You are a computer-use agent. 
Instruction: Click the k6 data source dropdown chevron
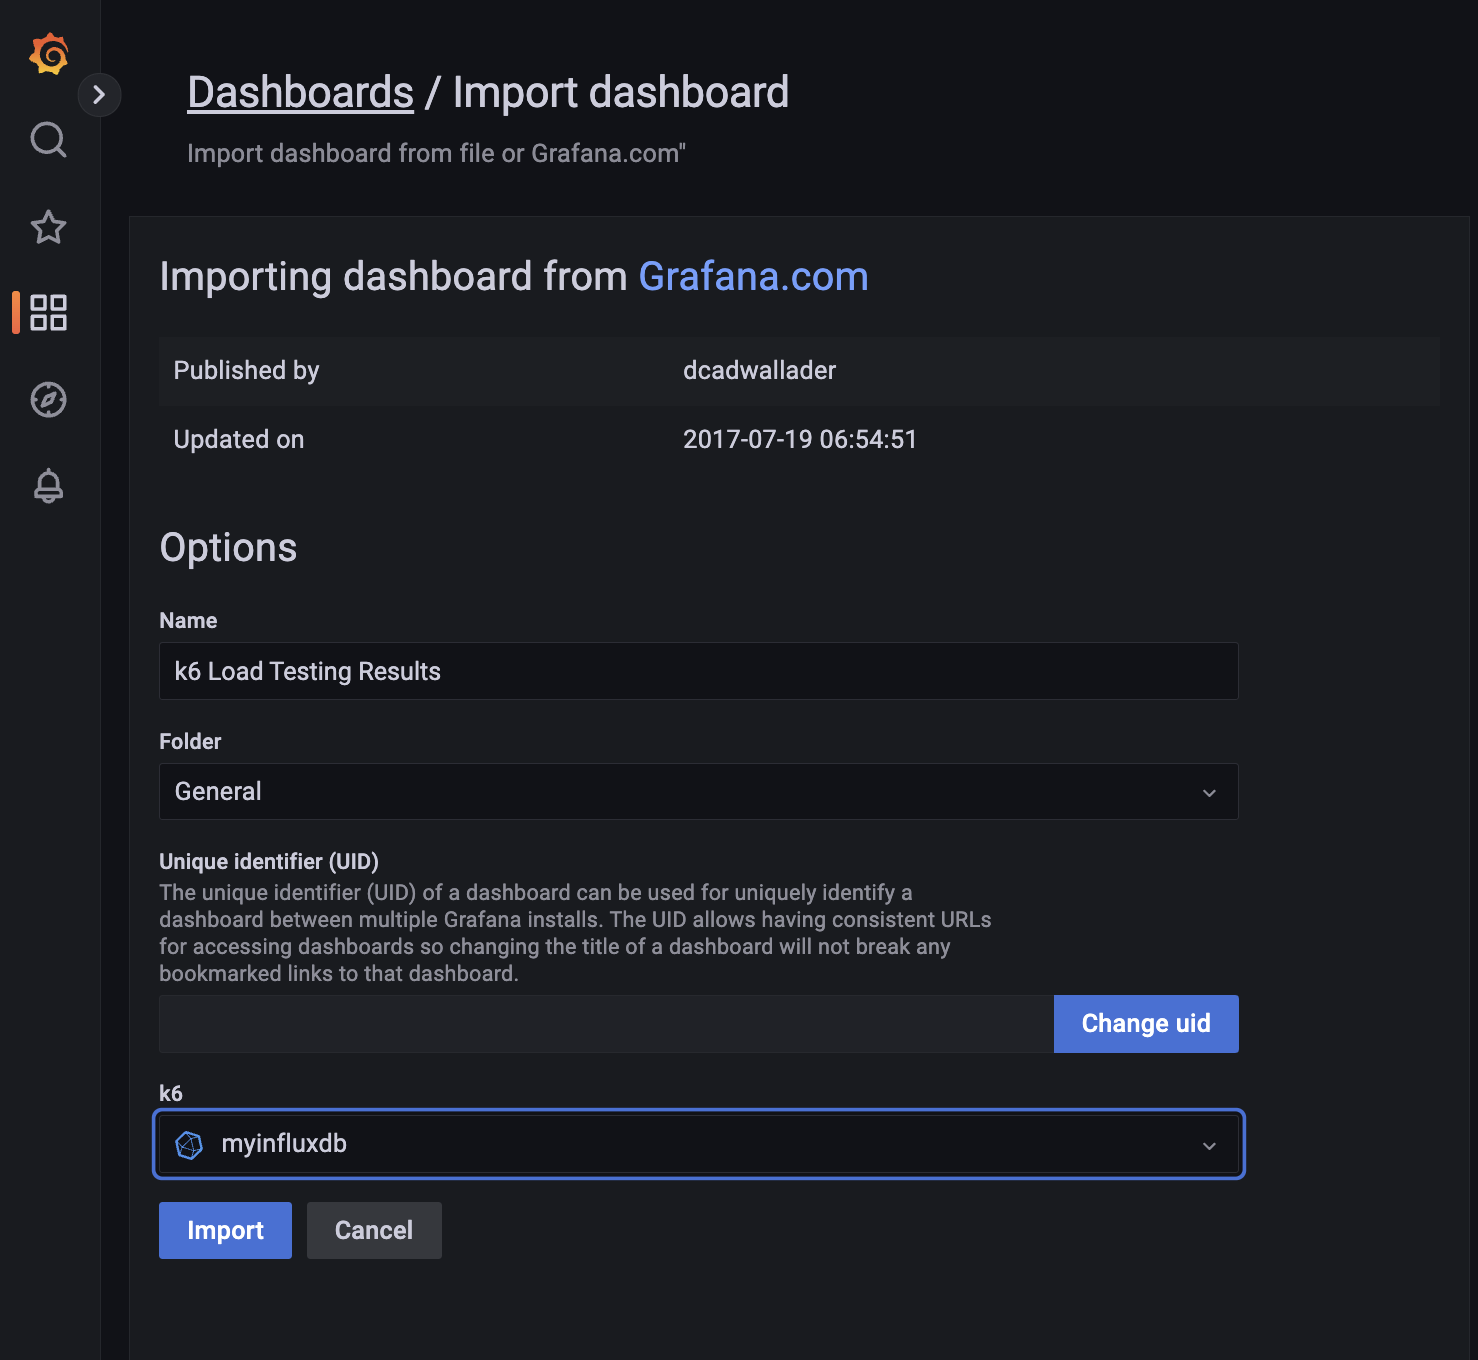[x=1209, y=1146]
